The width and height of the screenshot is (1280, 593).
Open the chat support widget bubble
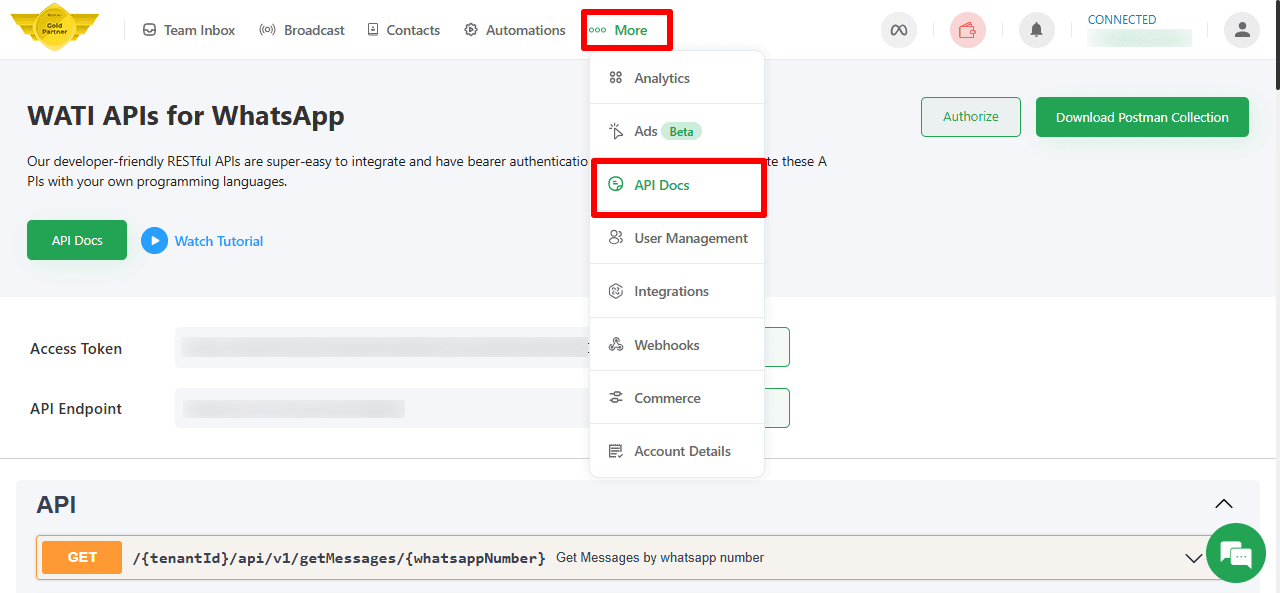1236,553
